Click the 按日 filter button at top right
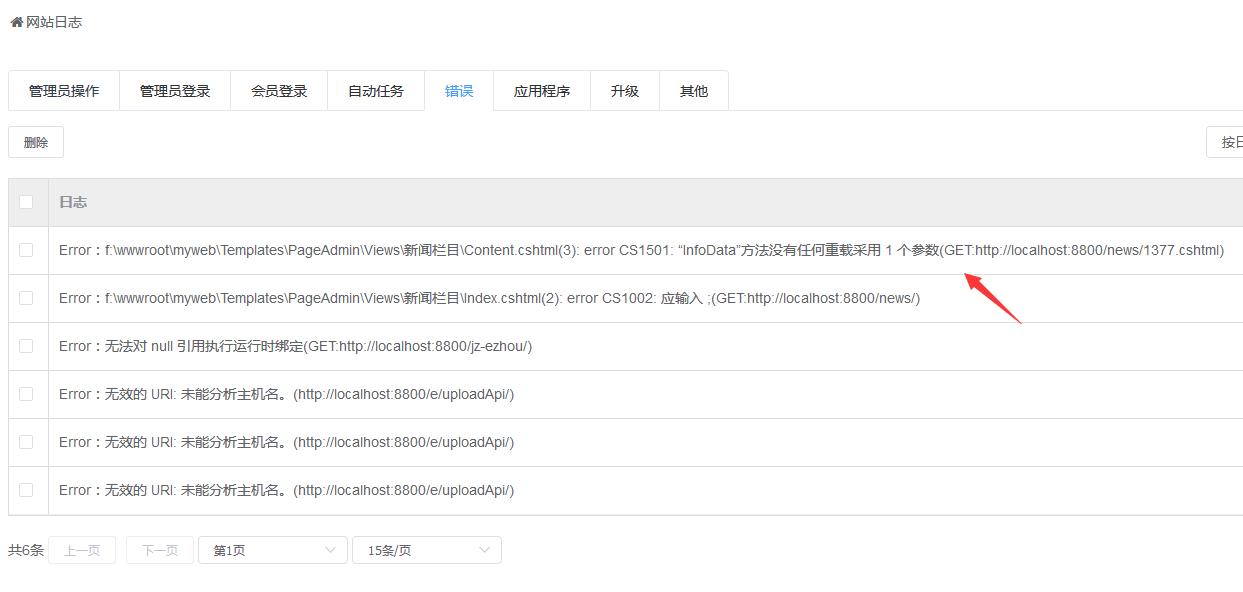Screen dimensions: 1243x592 pos(1230,141)
